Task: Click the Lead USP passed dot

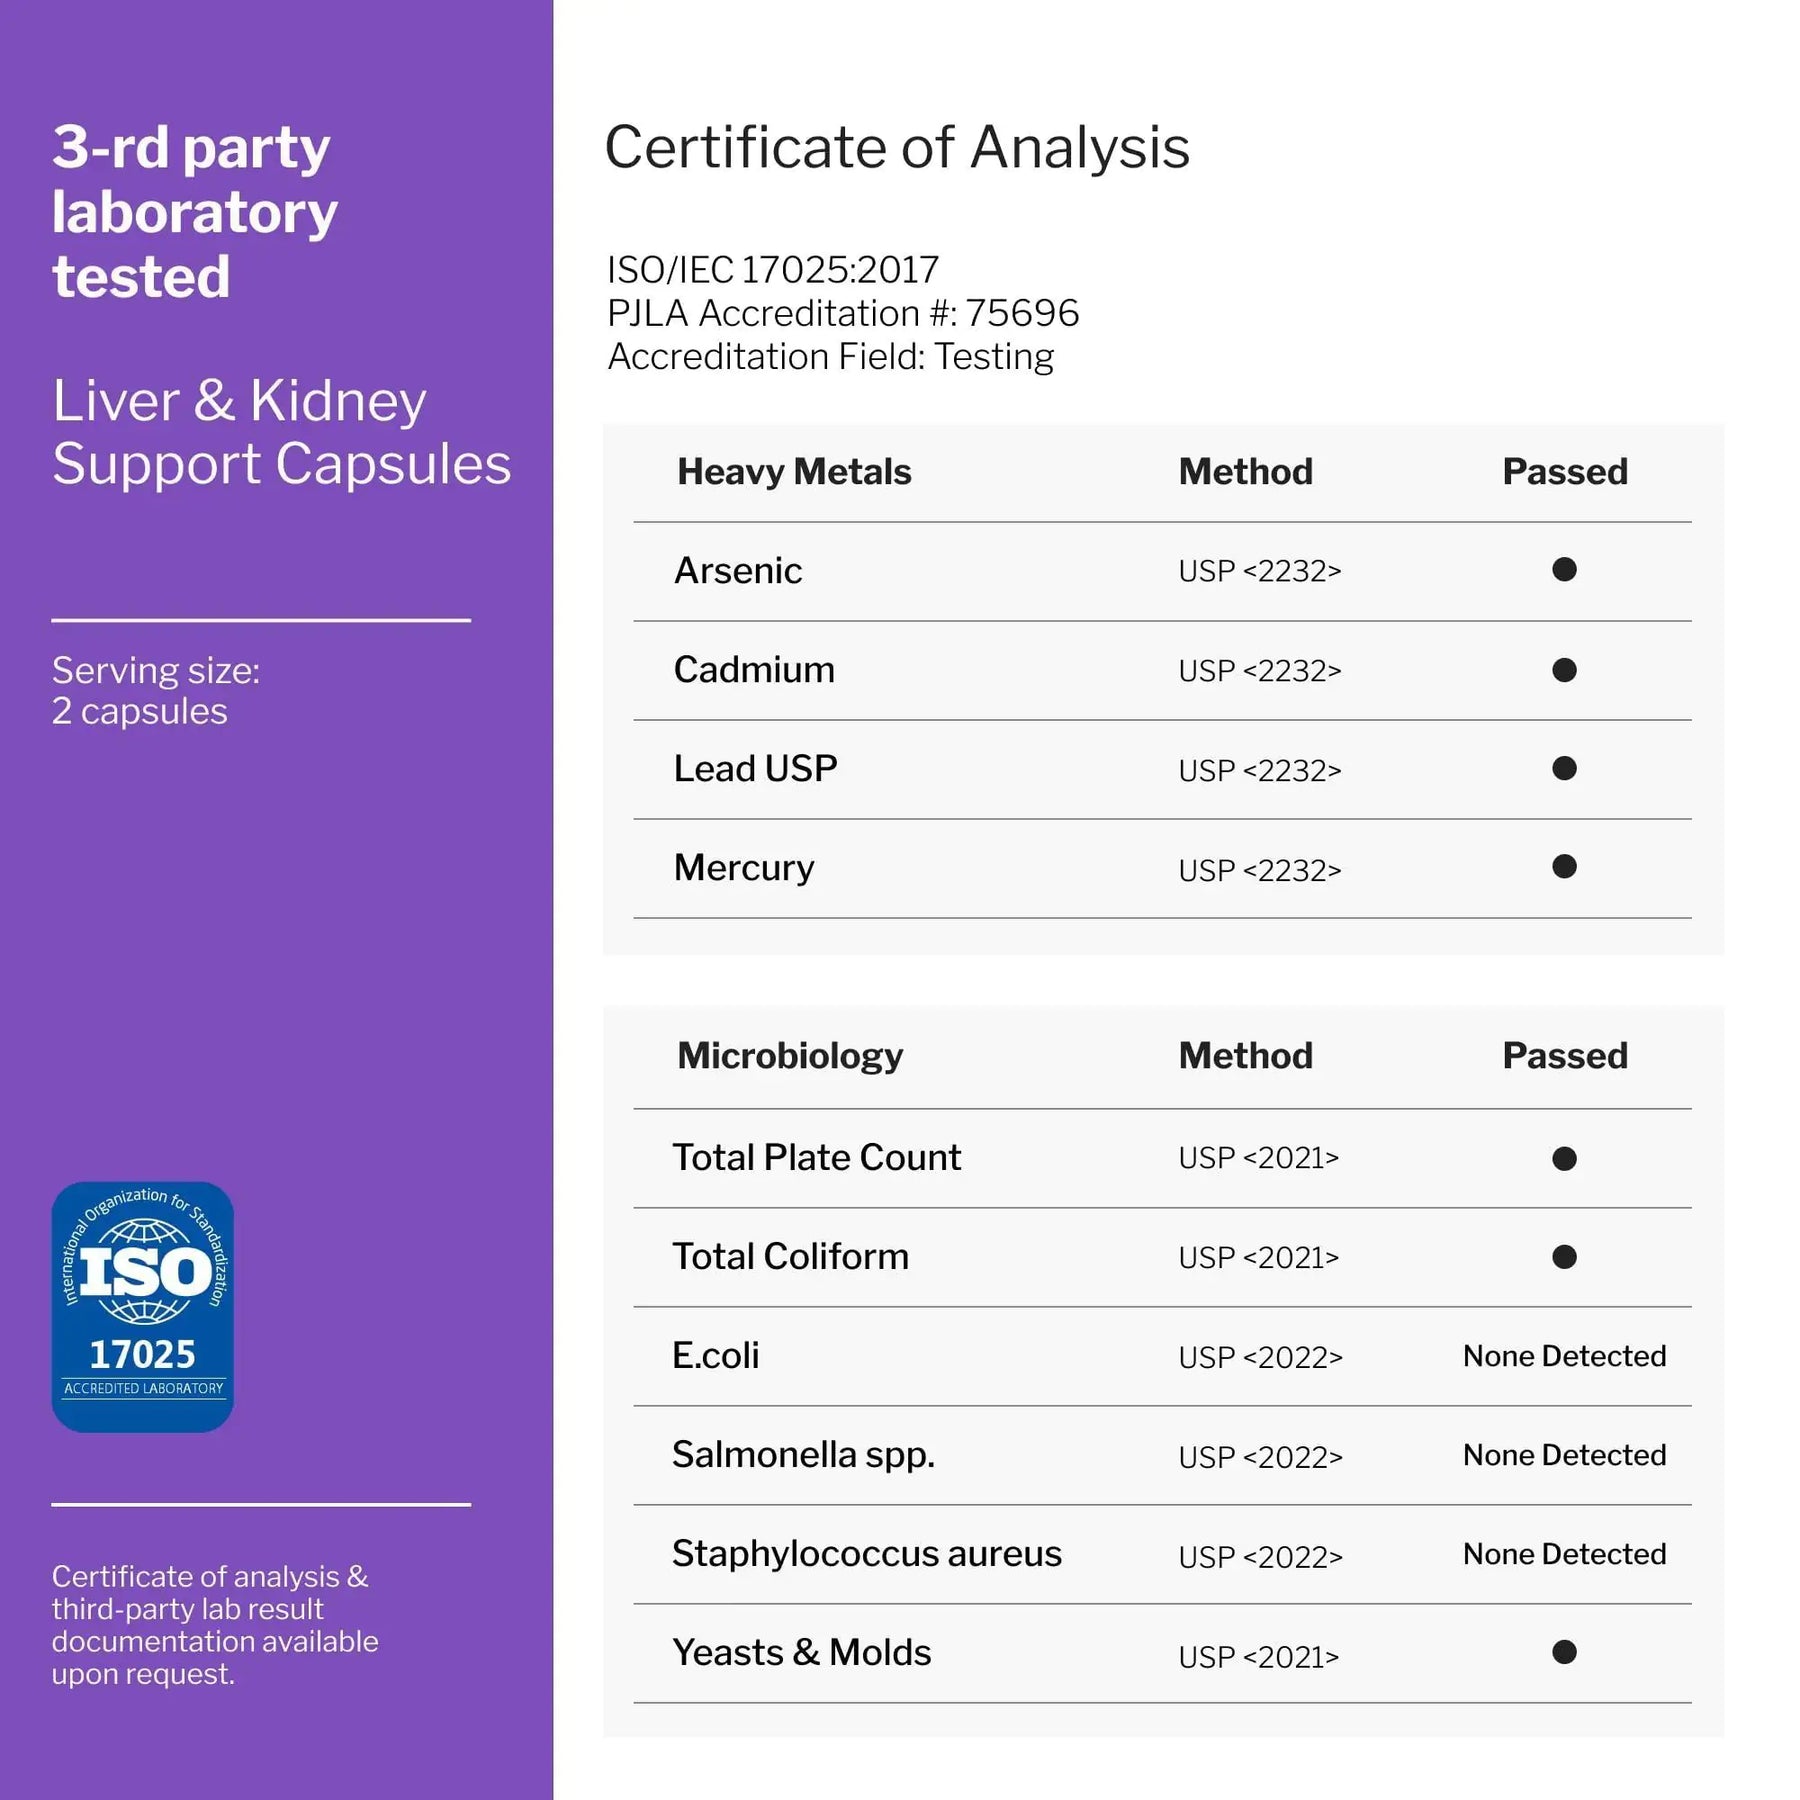Action: (x=1564, y=768)
